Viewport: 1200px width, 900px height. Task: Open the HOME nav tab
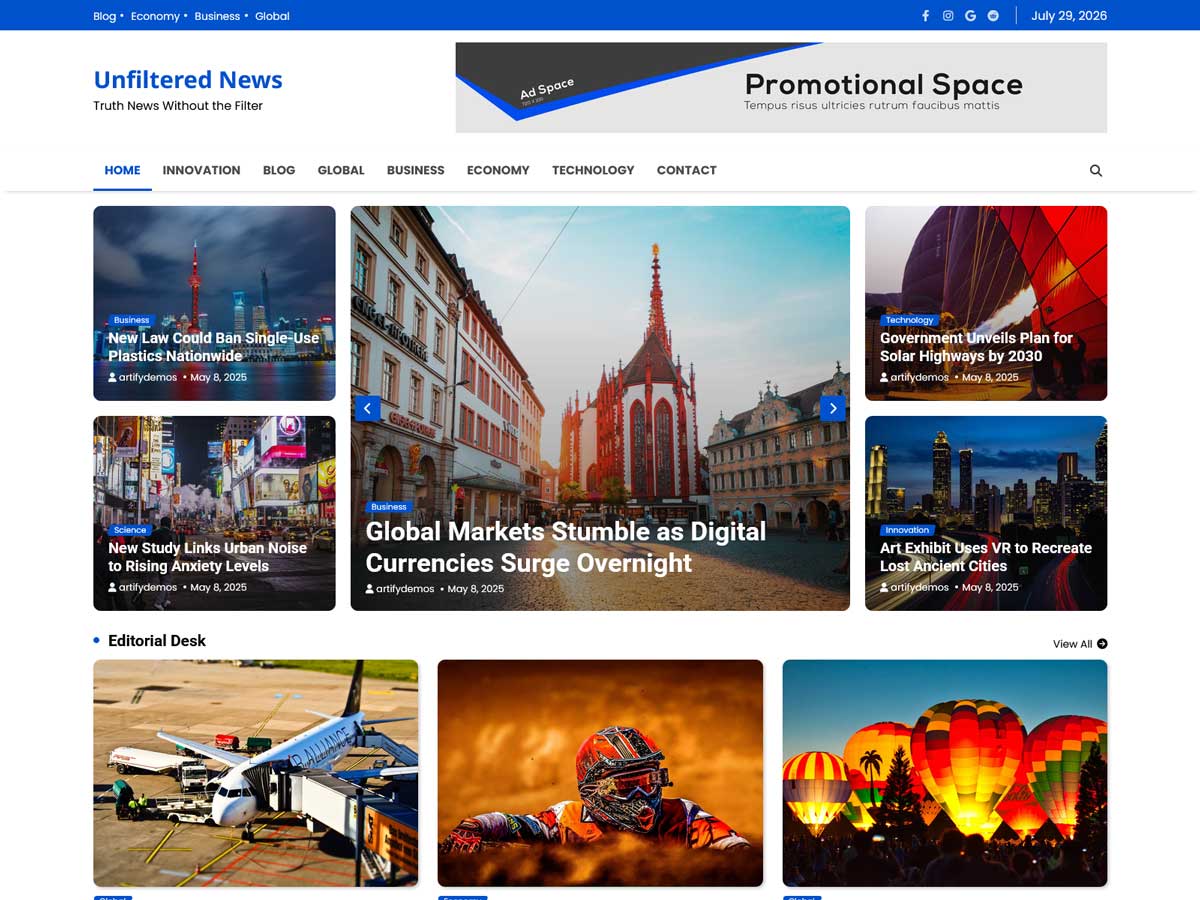pyautogui.click(x=122, y=170)
